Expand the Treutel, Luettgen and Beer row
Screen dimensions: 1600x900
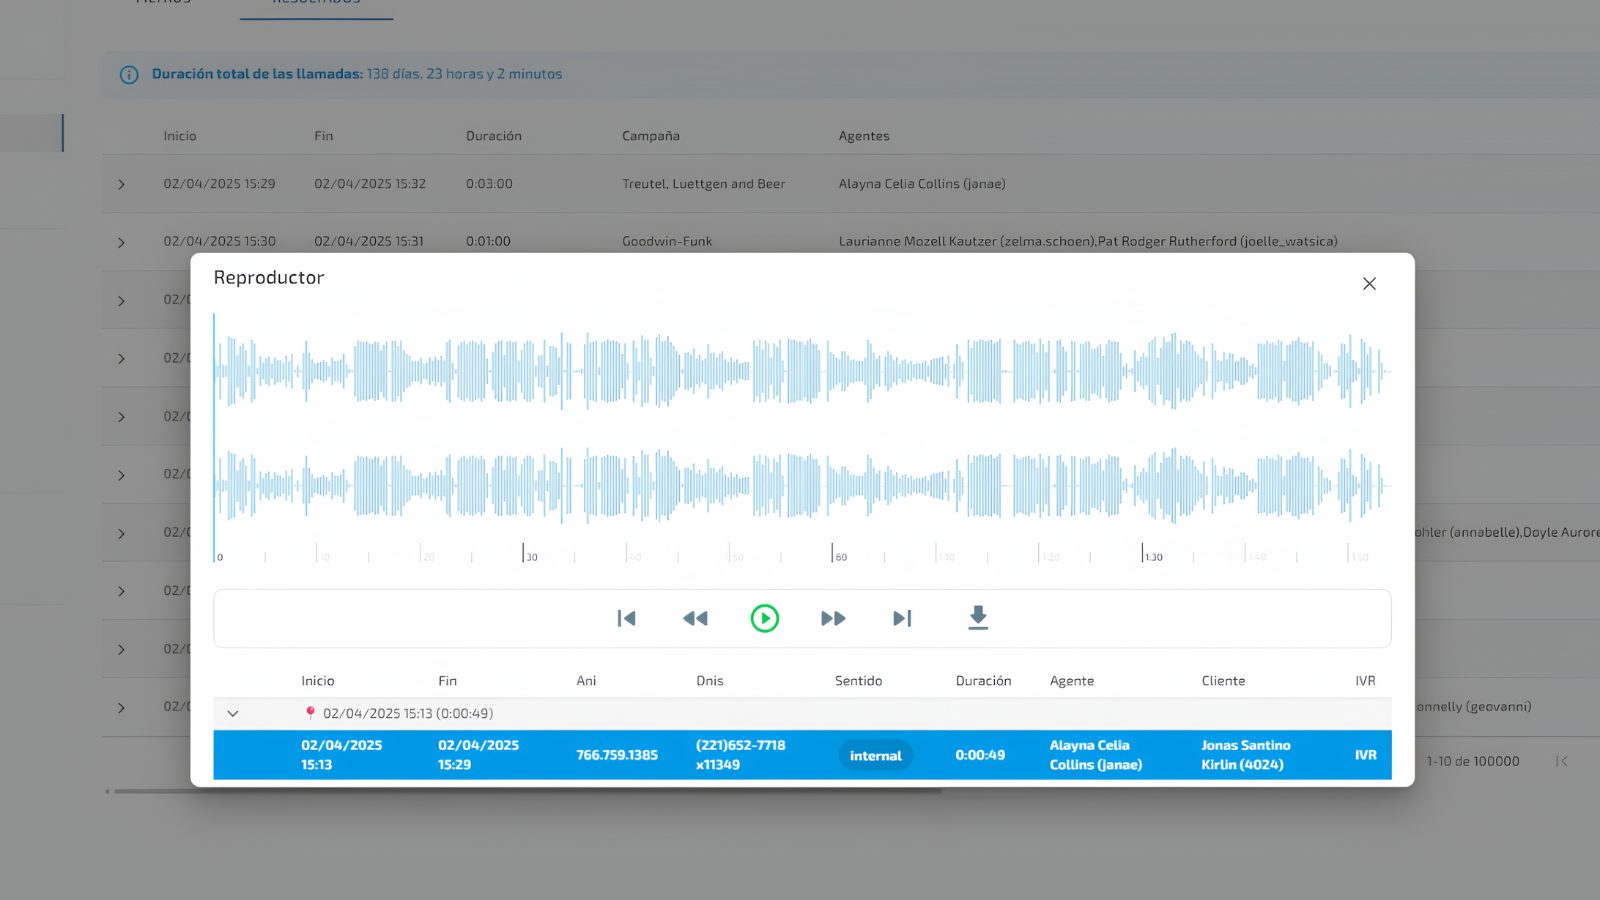tap(122, 185)
